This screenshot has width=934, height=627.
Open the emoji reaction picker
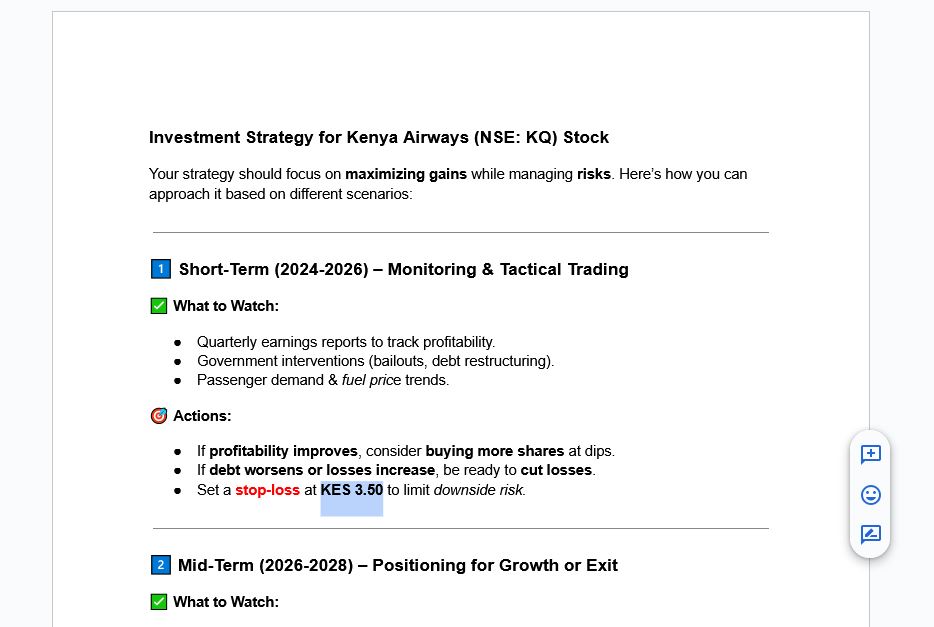pyautogui.click(x=870, y=495)
